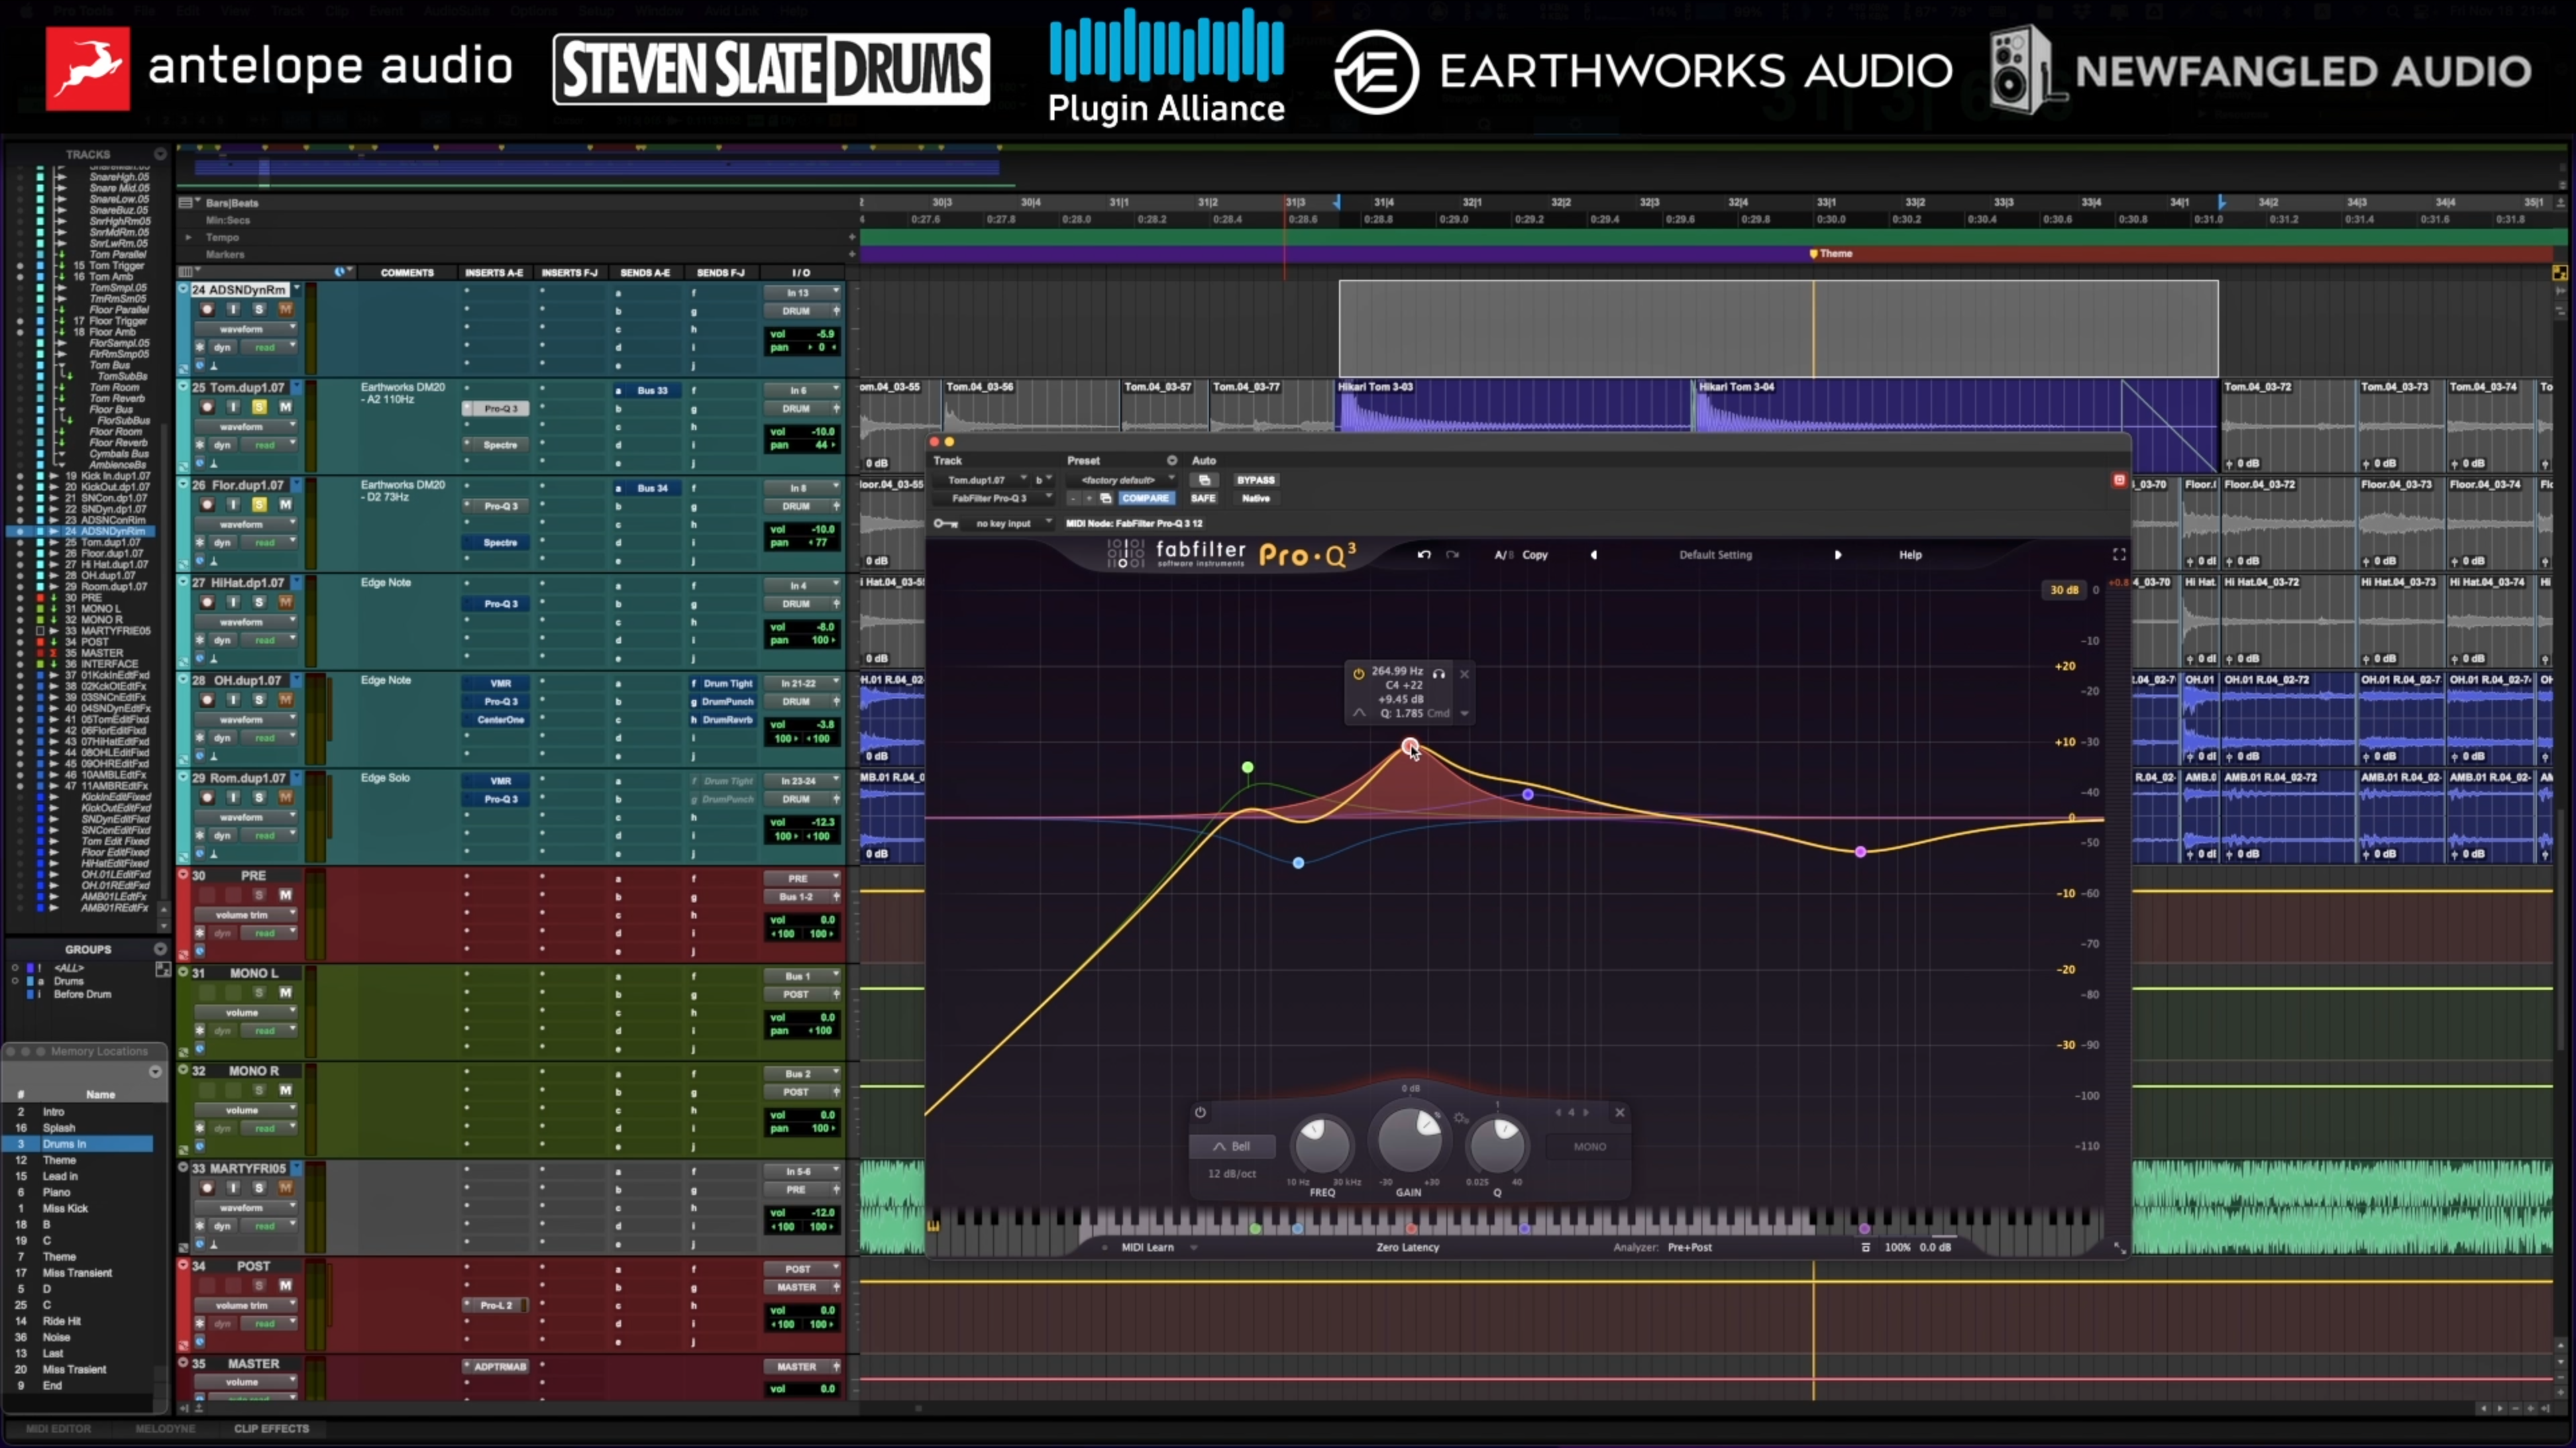Enter Pro-Q 3 full screen mode
Image resolution: width=2576 pixels, height=1448 pixels.
click(2119, 555)
